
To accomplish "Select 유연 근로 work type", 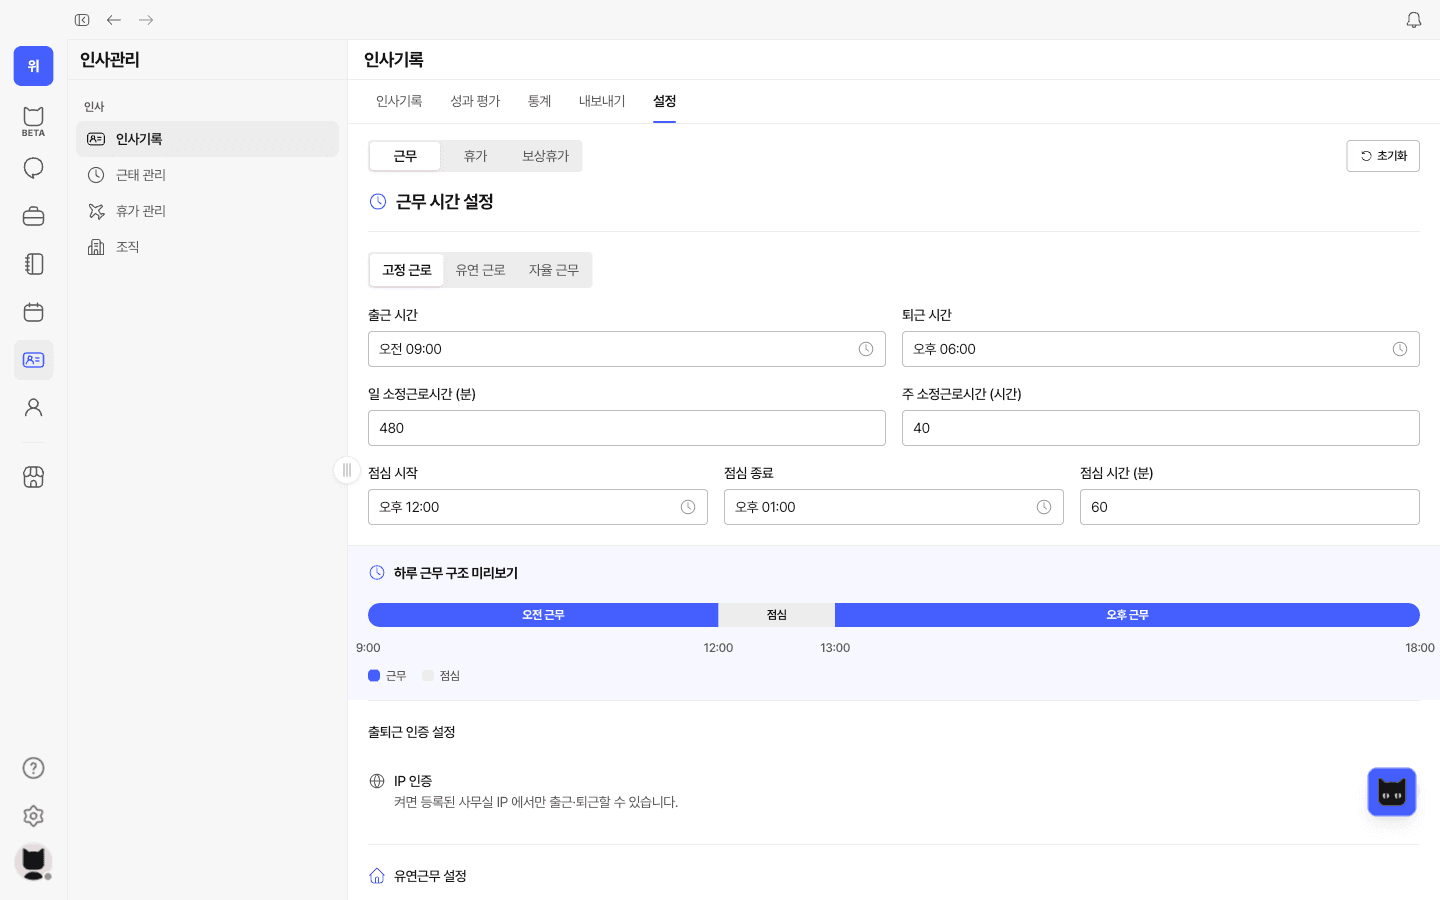I will pyautogui.click(x=480, y=270).
